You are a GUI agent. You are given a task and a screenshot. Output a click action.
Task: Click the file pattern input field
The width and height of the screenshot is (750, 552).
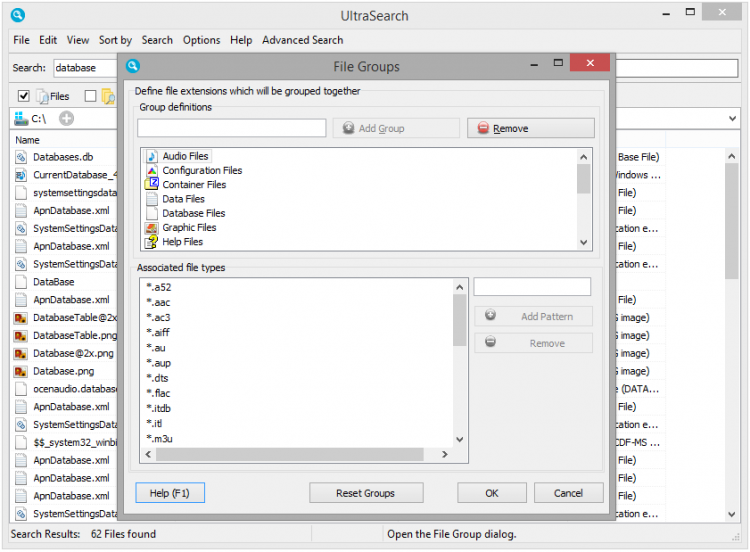(532, 287)
